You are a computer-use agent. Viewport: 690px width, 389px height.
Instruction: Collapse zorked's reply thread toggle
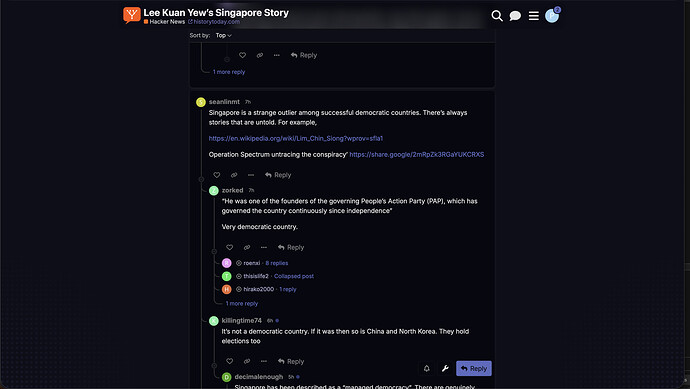[x=214, y=252]
